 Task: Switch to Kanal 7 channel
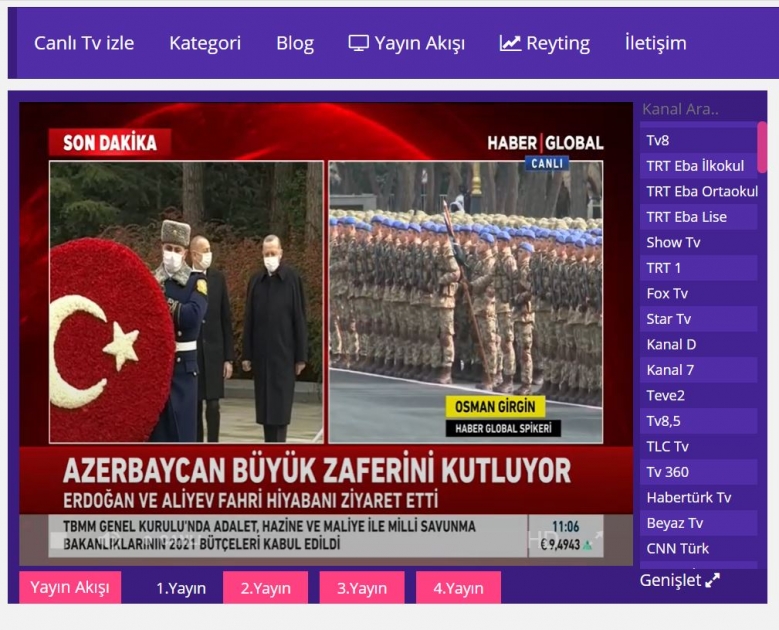[x=698, y=370]
